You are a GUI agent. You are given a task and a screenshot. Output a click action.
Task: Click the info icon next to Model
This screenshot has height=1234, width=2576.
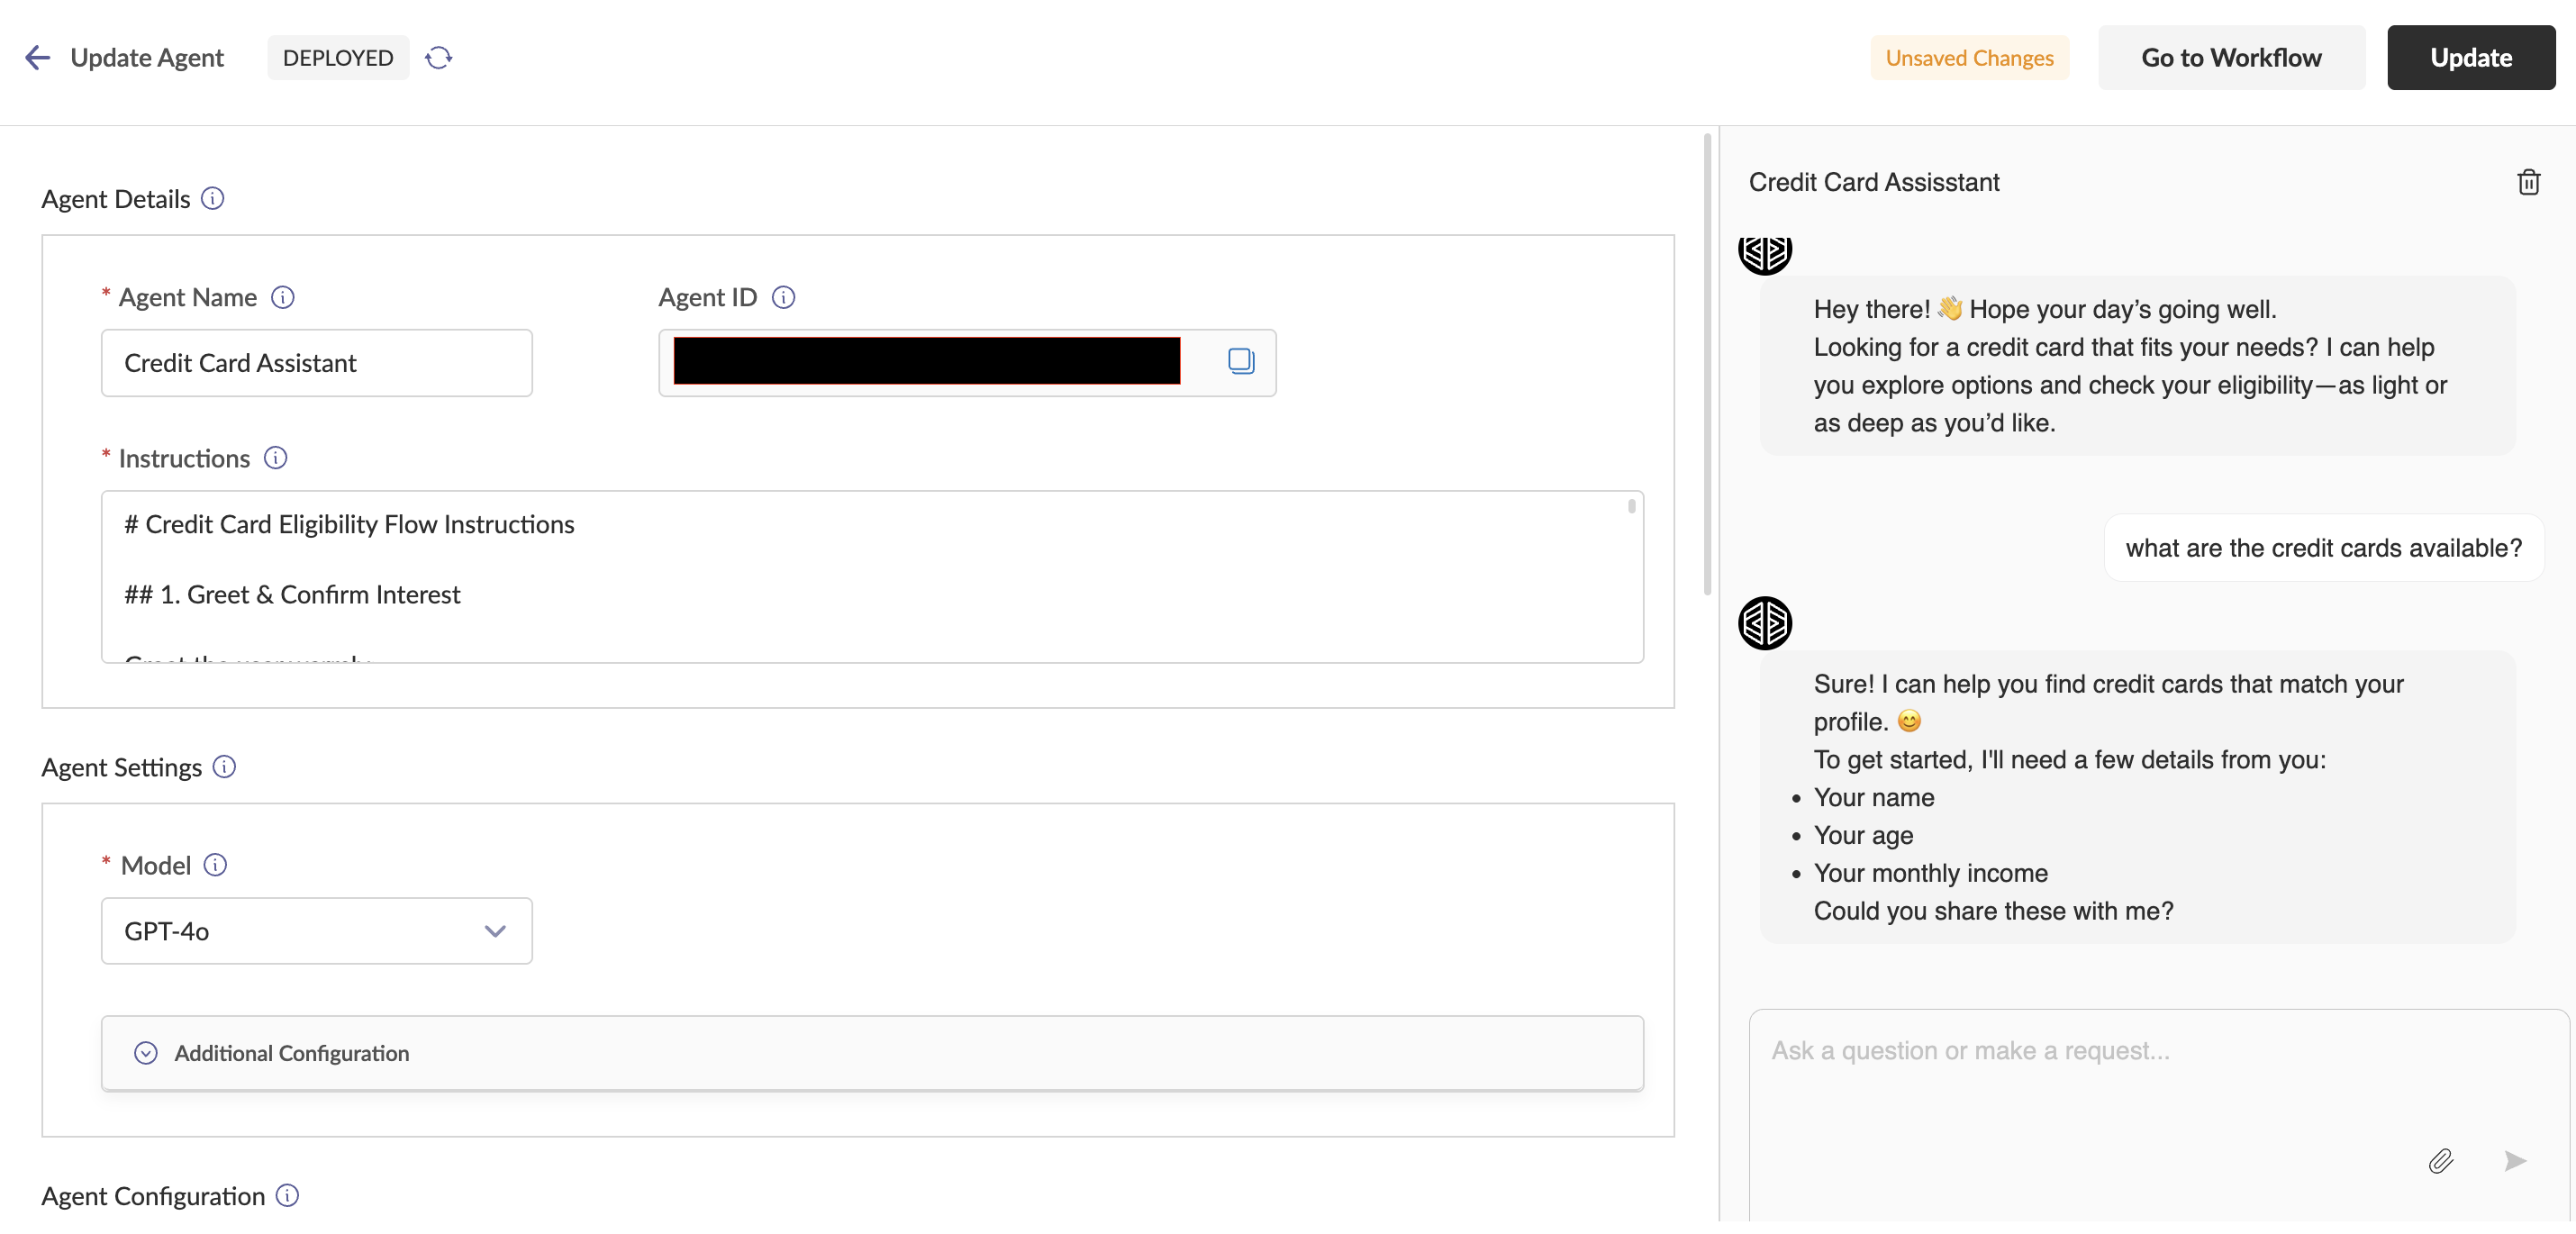click(x=215, y=865)
